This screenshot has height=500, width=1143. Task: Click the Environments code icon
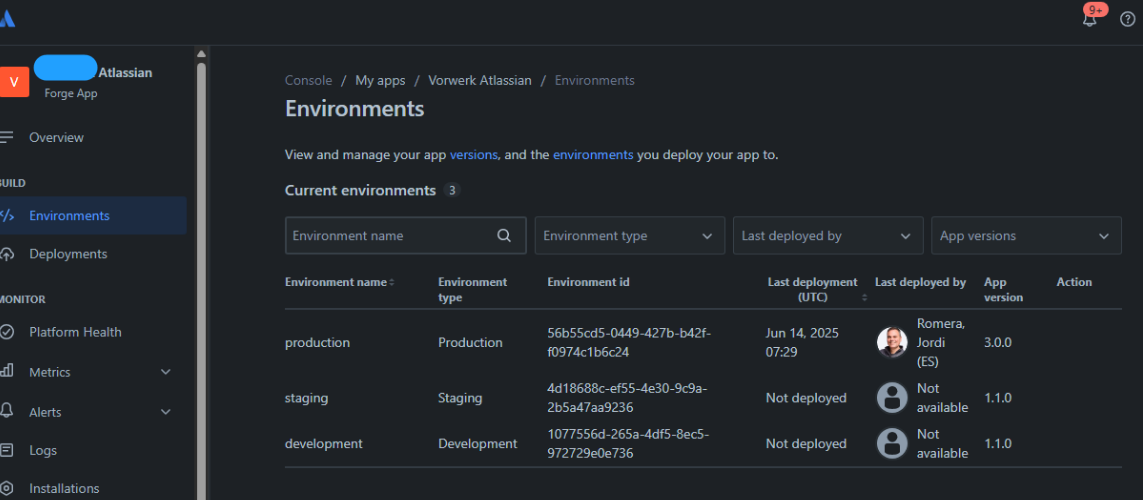tap(7, 216)
